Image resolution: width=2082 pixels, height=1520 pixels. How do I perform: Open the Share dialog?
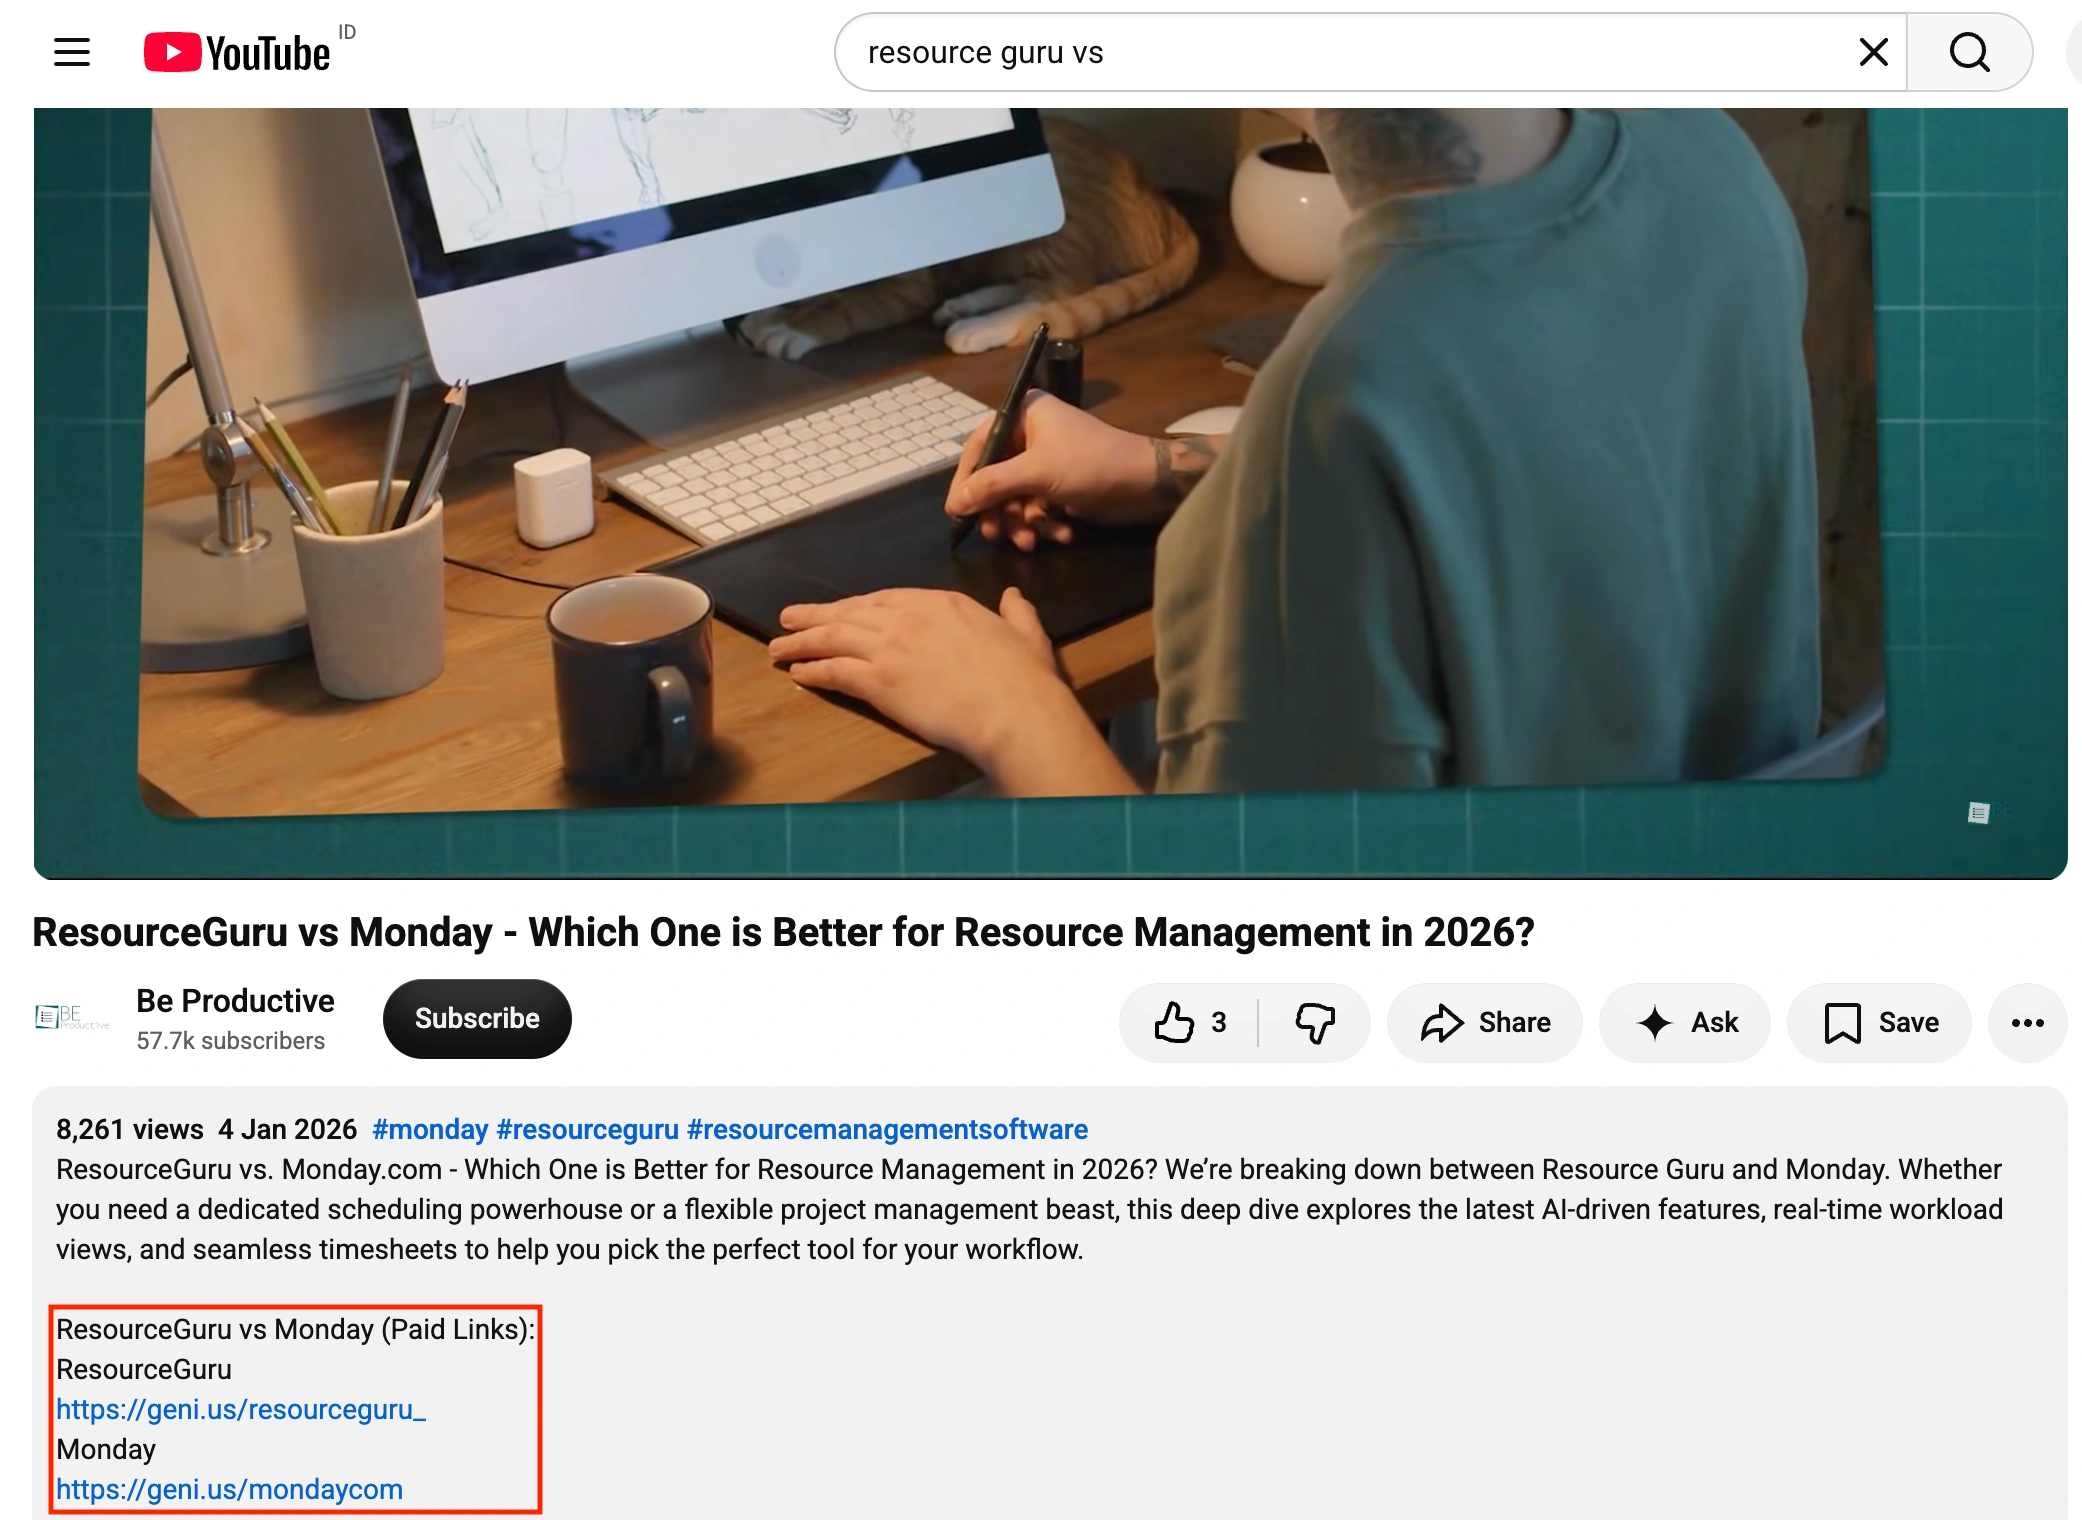[x=1485, y=1022]
